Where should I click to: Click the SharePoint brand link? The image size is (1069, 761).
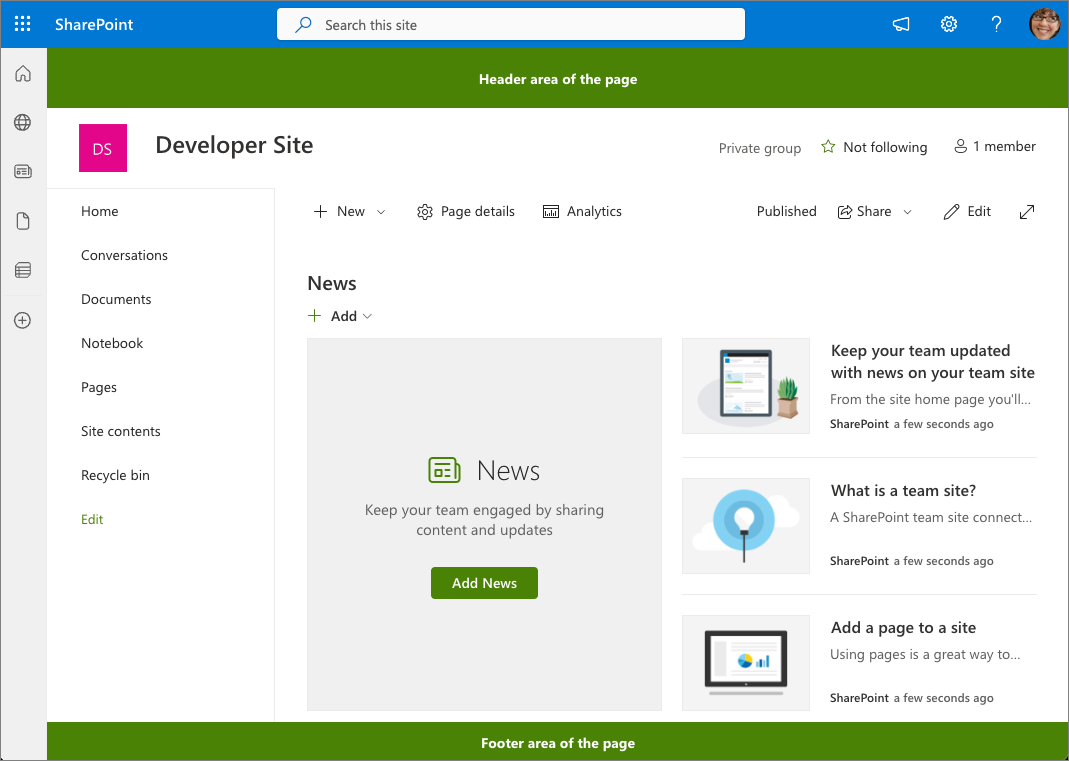click(x=94, y=25)
